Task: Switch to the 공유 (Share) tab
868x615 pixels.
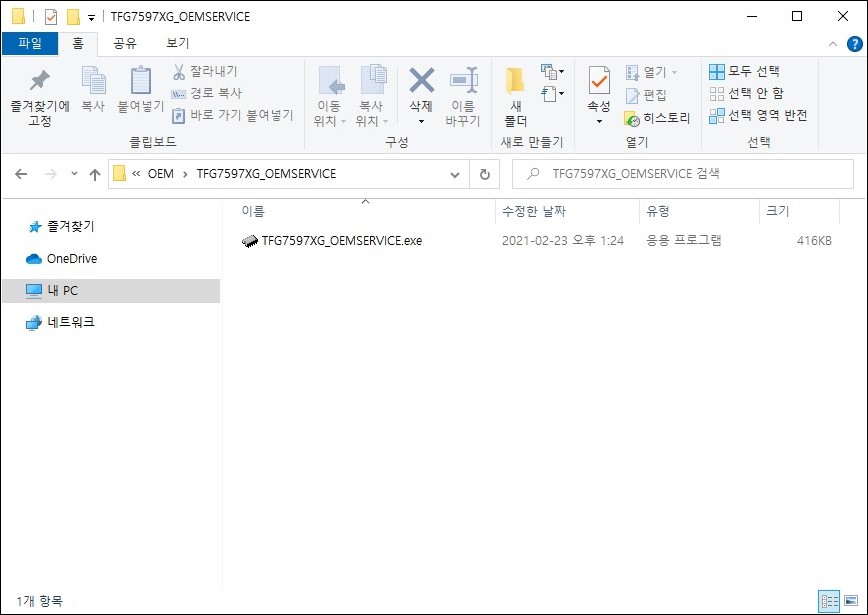Action: (x=125, y=43)
